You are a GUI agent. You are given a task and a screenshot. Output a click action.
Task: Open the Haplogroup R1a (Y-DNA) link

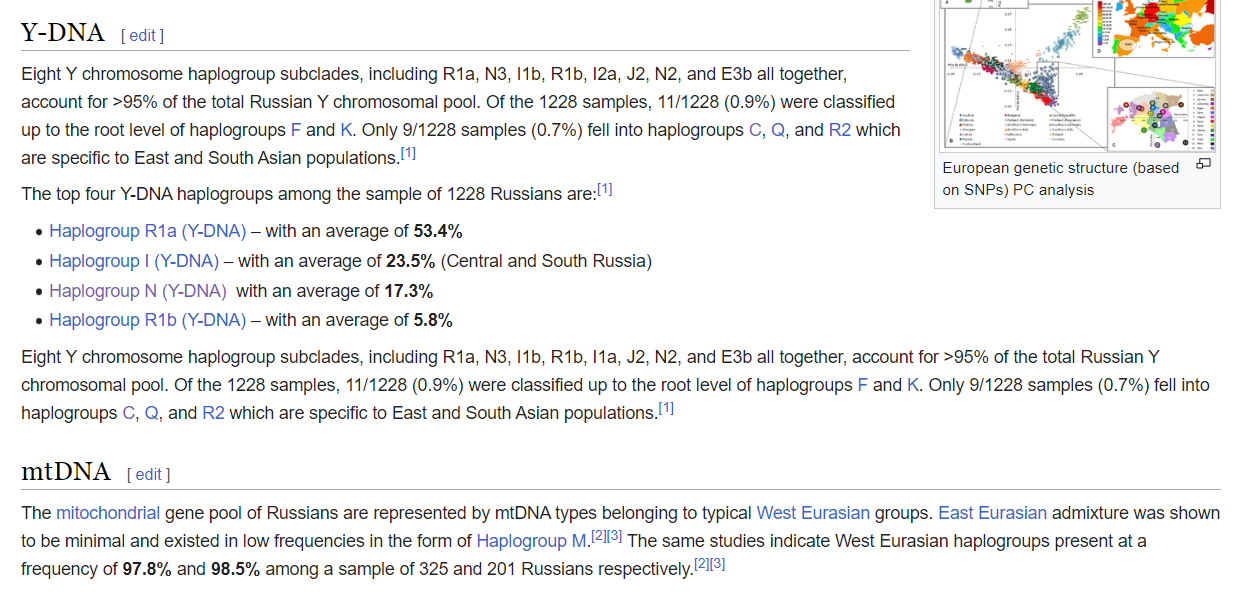pyautogui.click(x=147, y=231)
